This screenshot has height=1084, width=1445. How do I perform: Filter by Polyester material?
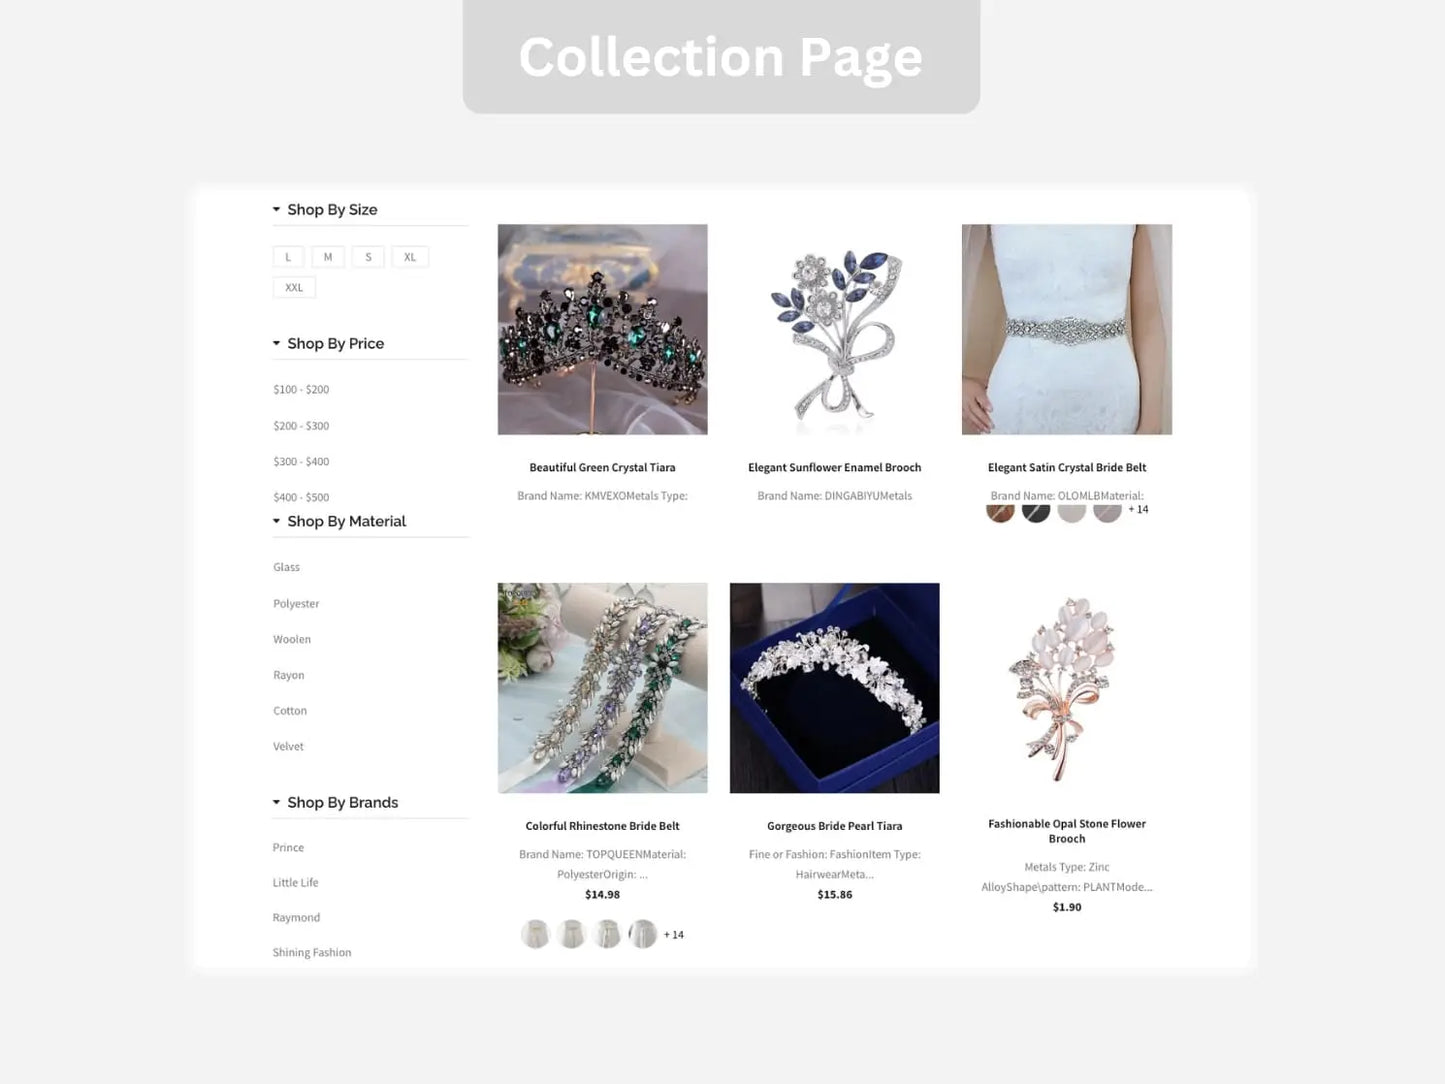pos(296,603)
